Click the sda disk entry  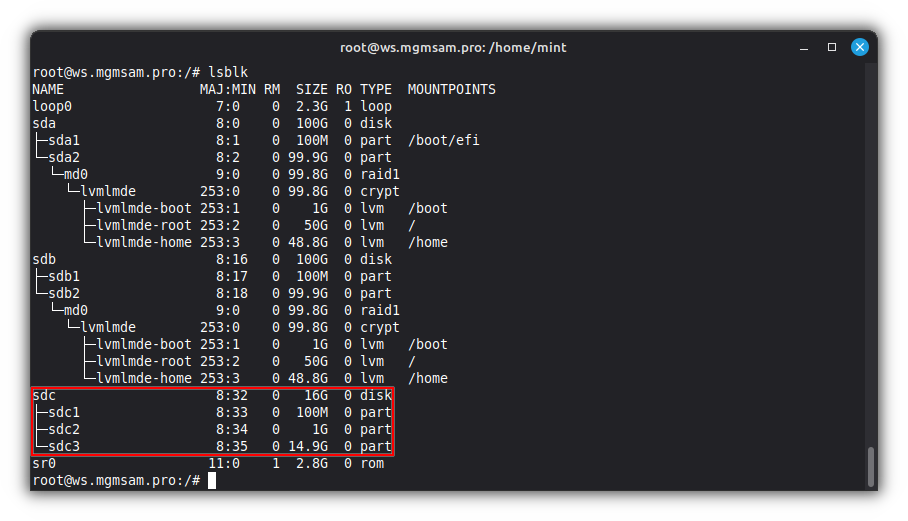click(x=45, y=123)
